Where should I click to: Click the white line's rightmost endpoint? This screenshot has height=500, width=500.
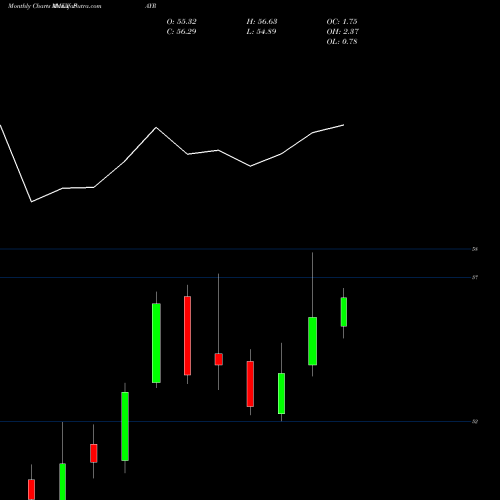tap(344, 125)
